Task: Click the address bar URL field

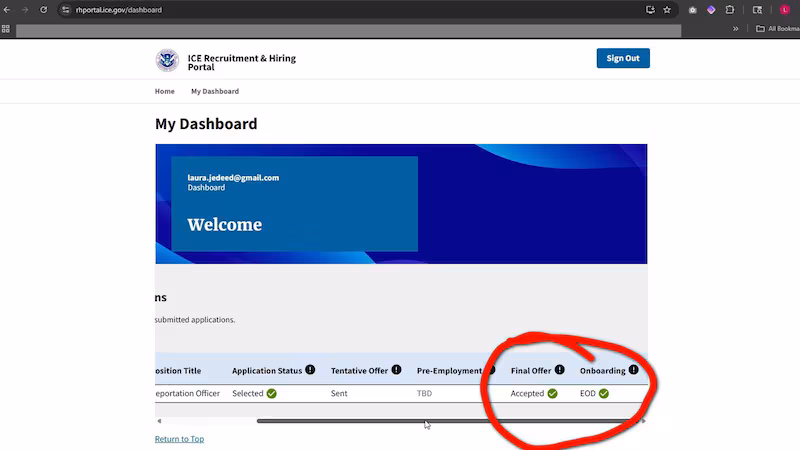Action: coord(357,10)
